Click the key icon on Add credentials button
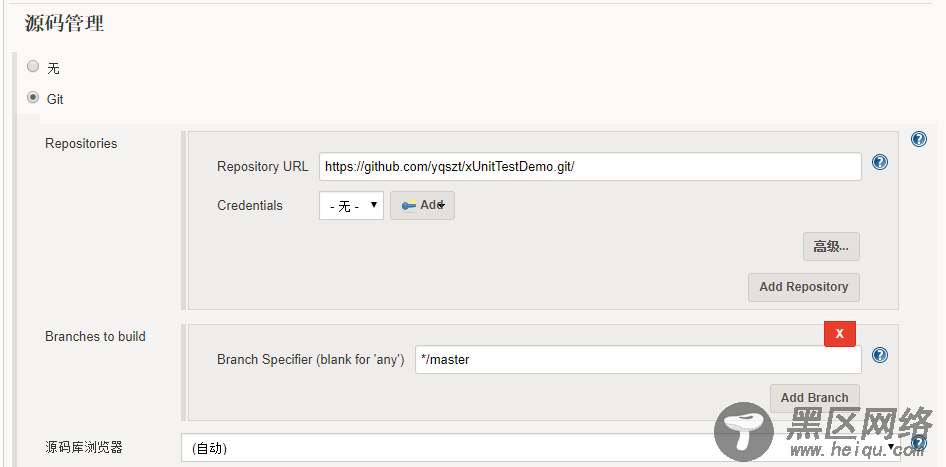Screen dimensions: 946x467 point(409,206)
